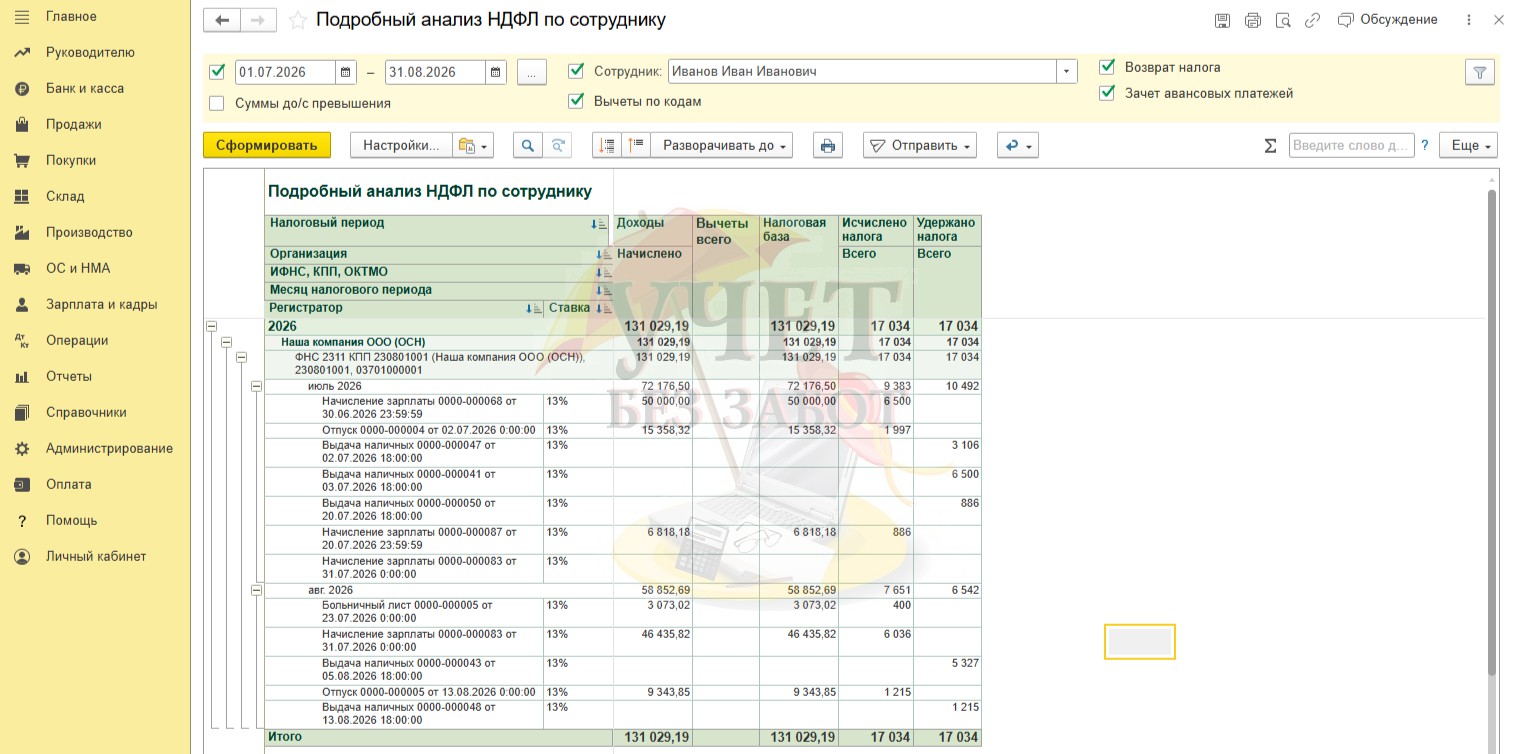The image size is (1513, 754).
Task: Click the vertical scrollbar of the report
Action: (x=1492, y=430)
